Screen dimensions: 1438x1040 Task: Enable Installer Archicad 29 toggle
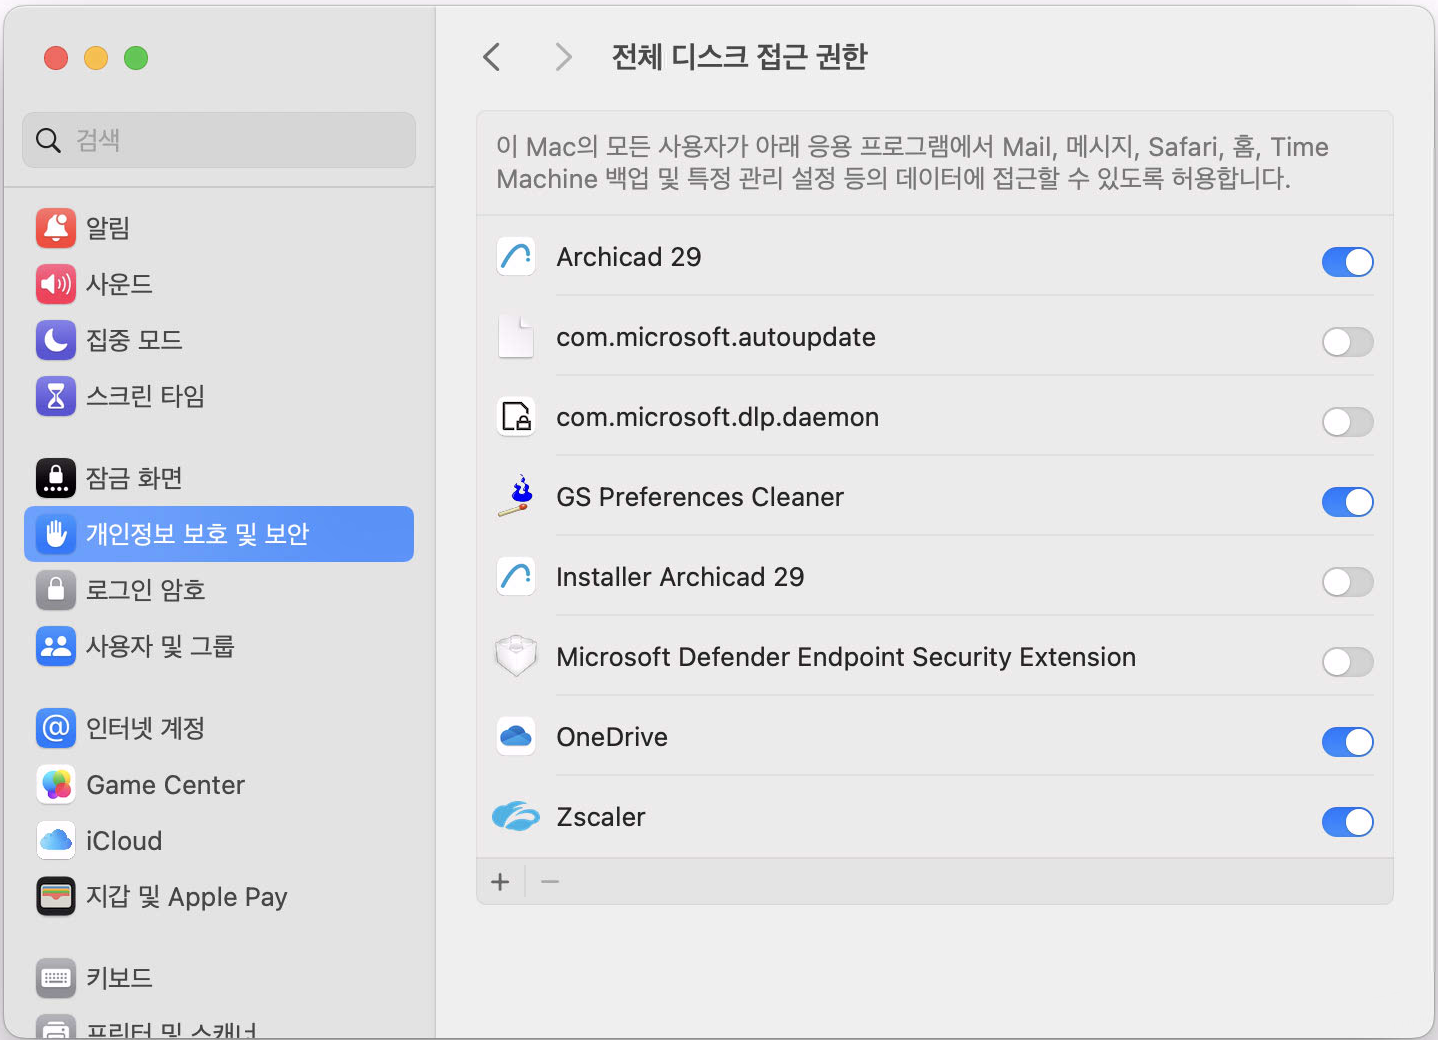(1347, 582)
